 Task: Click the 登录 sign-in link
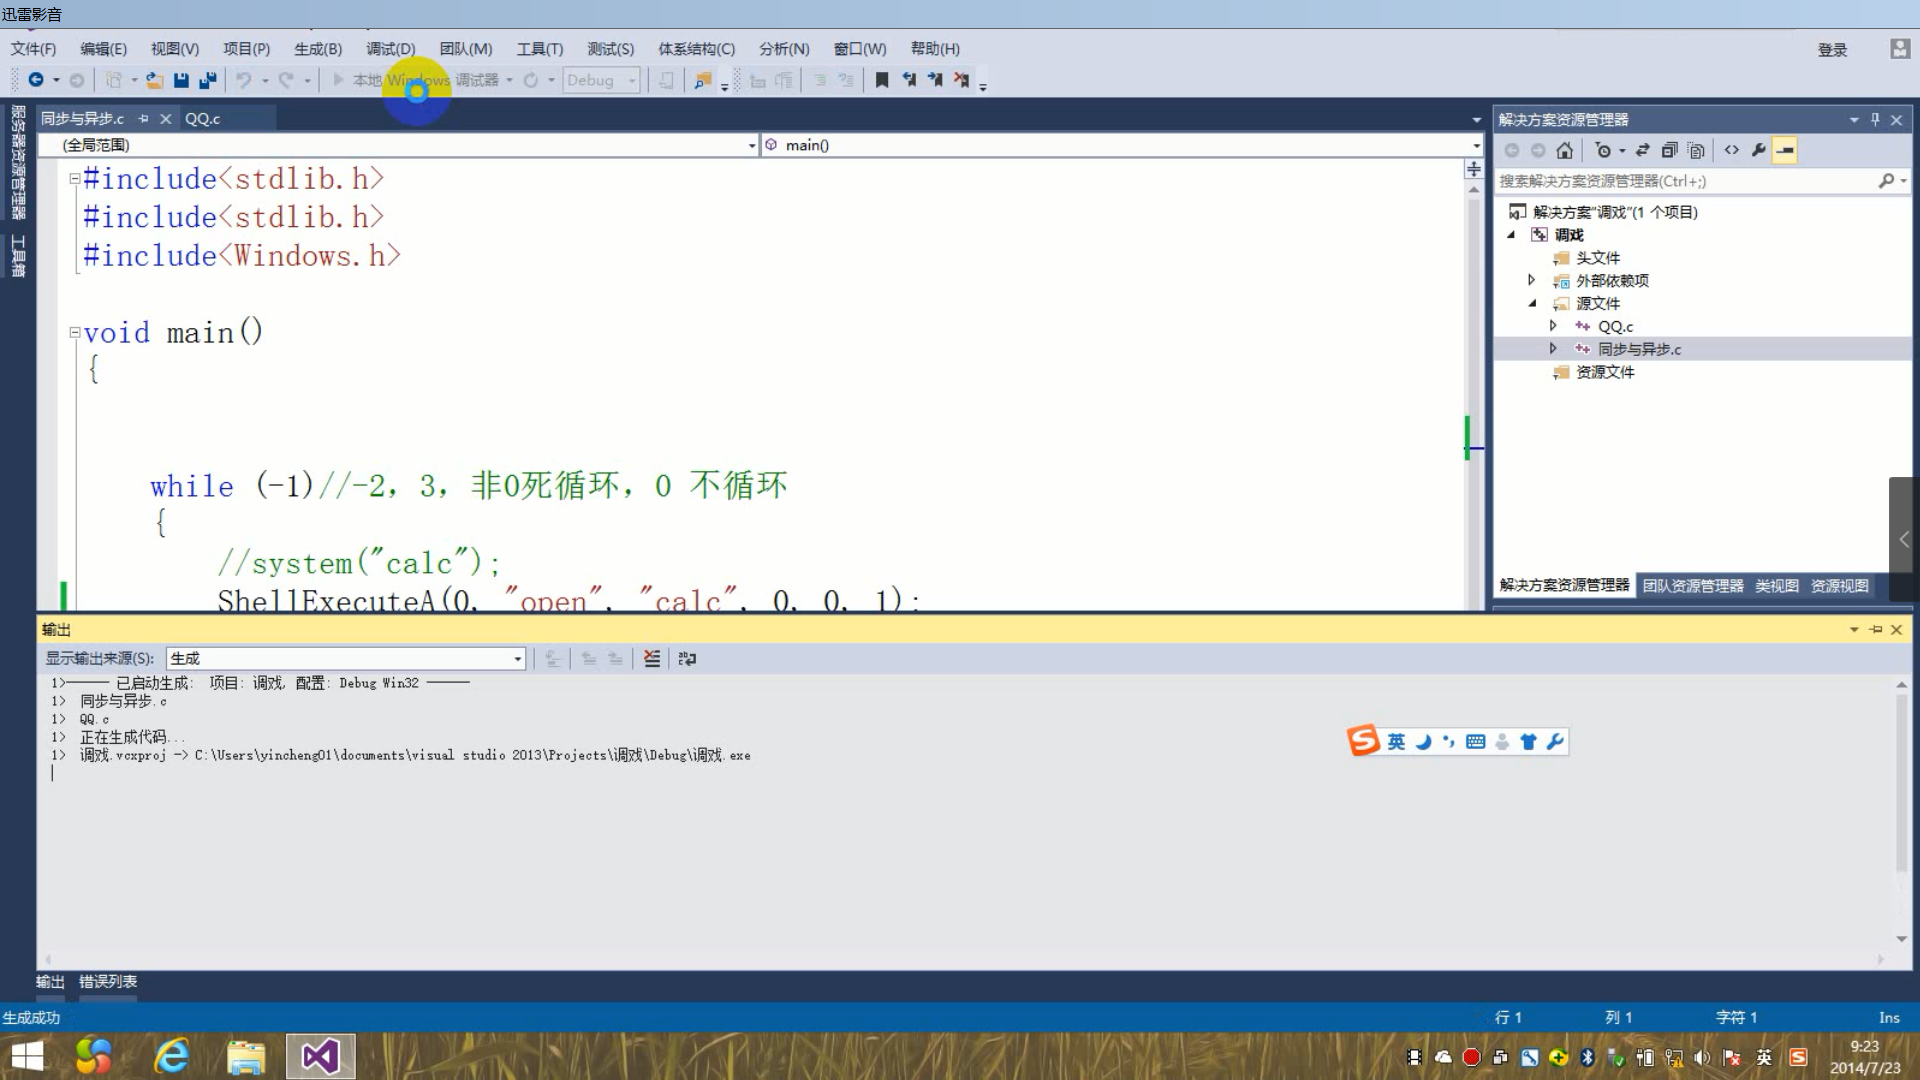(x=1832, y=50)
